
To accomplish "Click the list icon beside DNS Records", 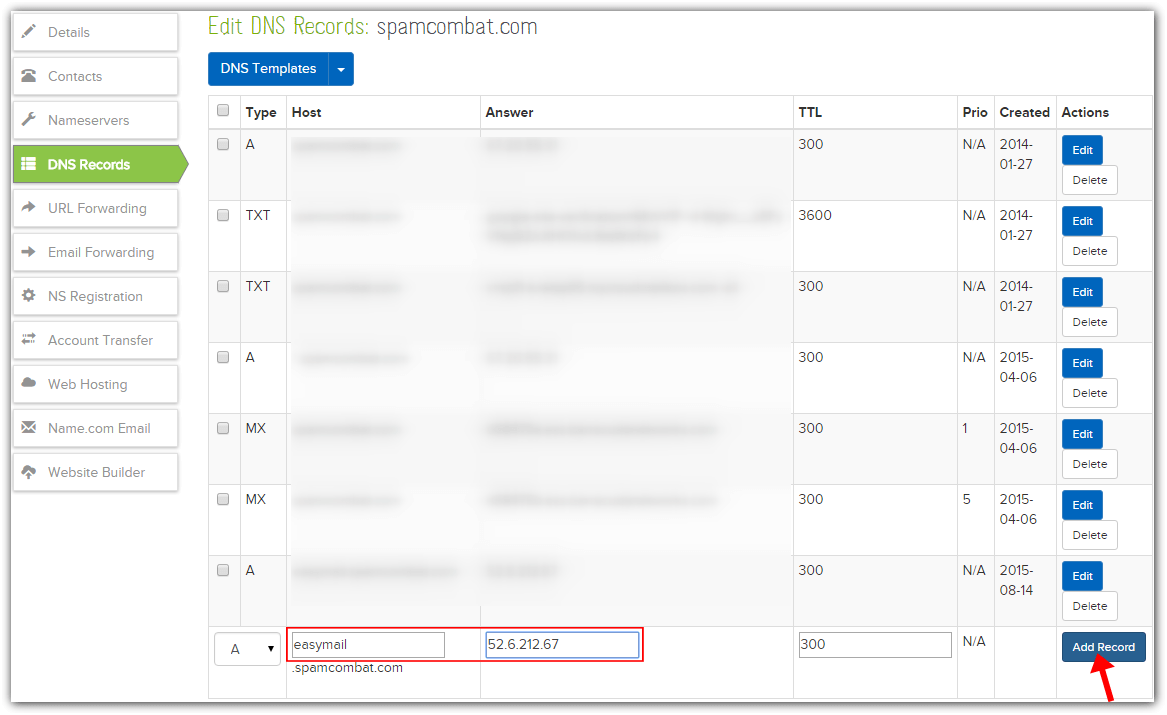I will click(28, 164).
